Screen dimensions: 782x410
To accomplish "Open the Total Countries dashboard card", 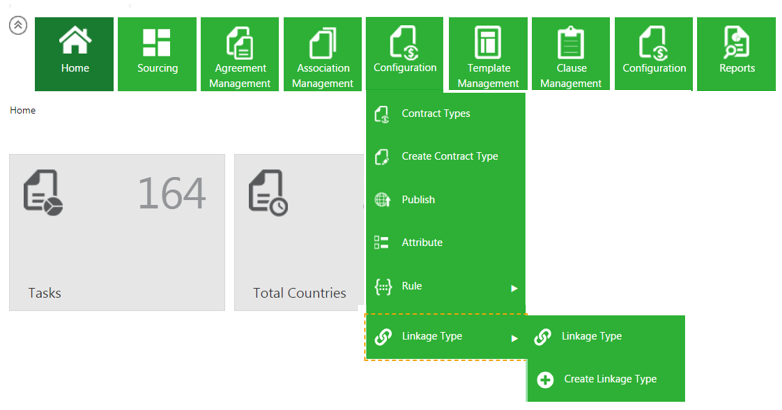I will (x=298, y=232).
